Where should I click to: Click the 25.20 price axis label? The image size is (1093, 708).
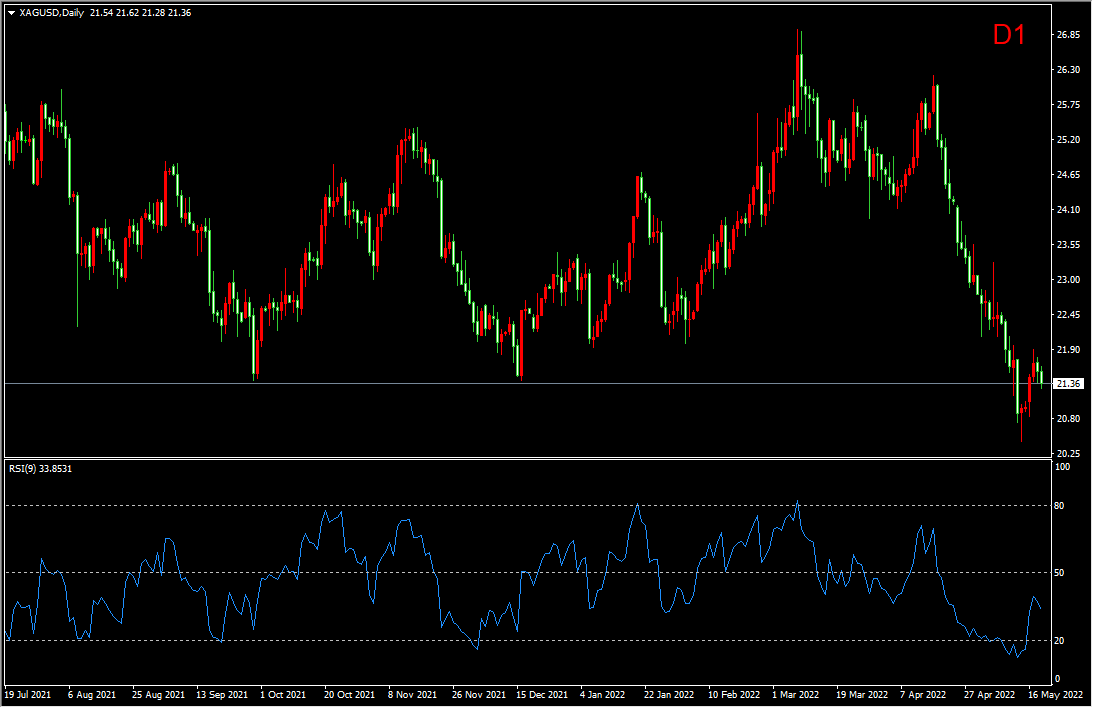[x=1069, y=139]
